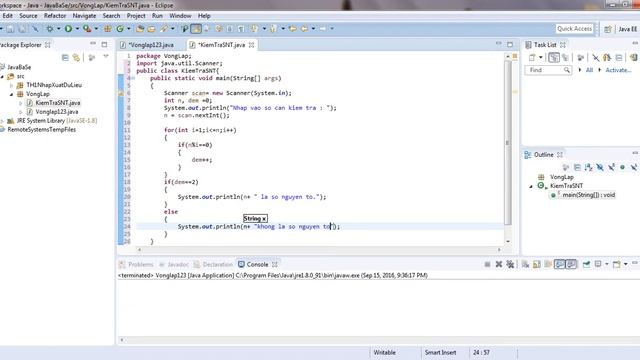
Task: Open the Help menu
Action: tap(204, 16)
